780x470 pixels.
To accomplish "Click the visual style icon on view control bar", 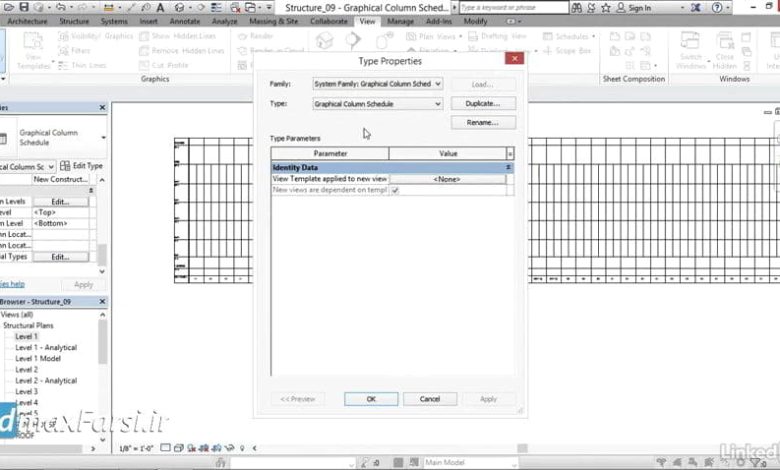I will [179, 448].
